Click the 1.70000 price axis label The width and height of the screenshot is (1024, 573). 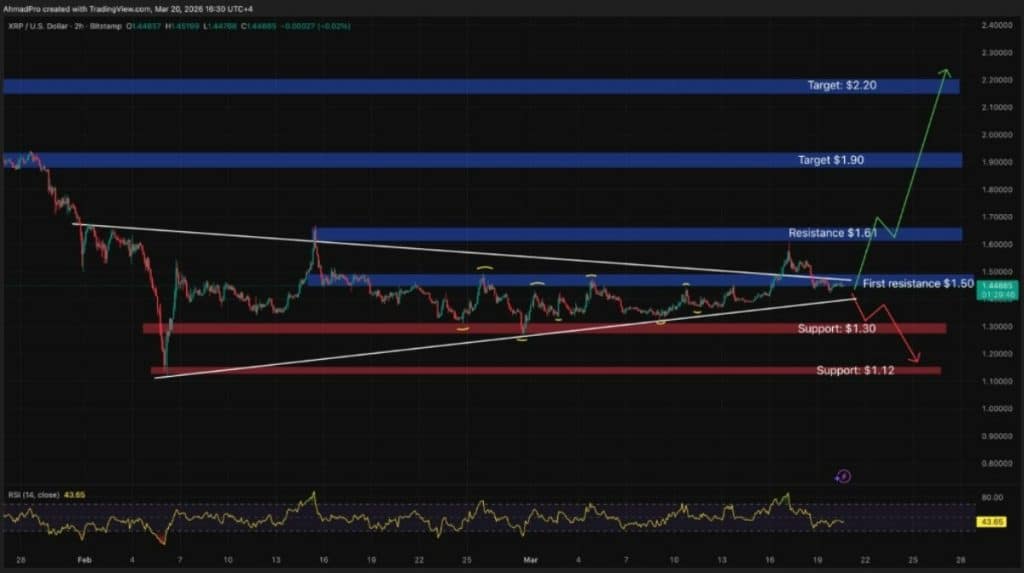point(996,216)
